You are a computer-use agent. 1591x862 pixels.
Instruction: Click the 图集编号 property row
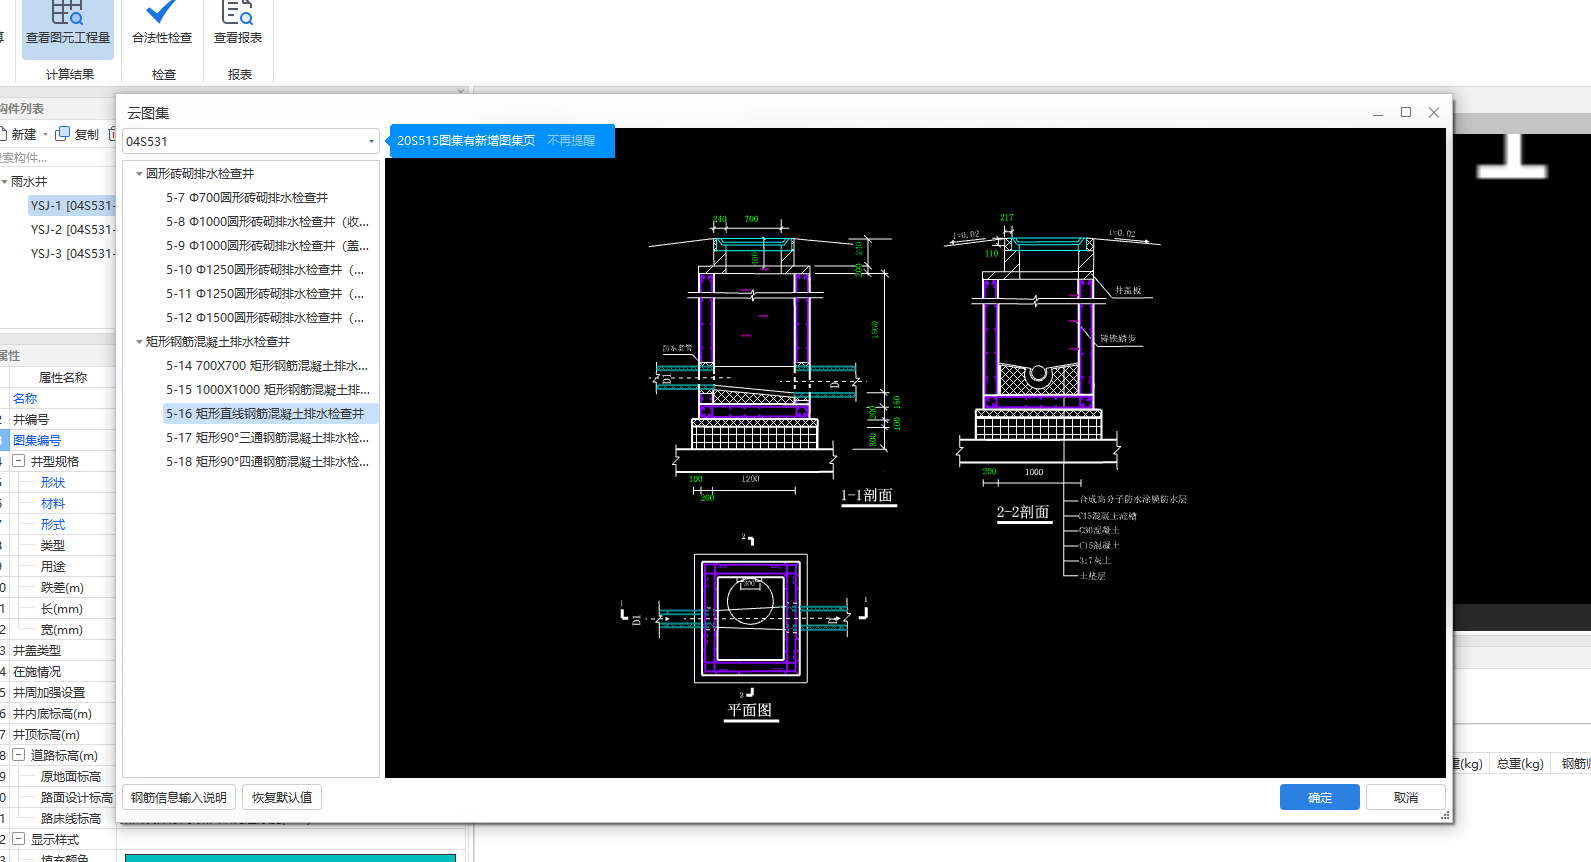click(60, 440)
